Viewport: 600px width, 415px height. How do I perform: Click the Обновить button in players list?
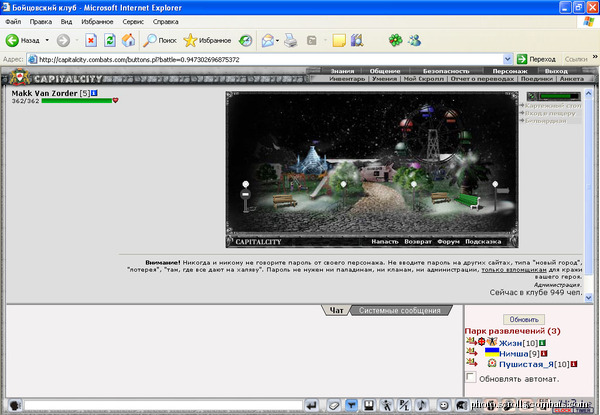point(524,319)
